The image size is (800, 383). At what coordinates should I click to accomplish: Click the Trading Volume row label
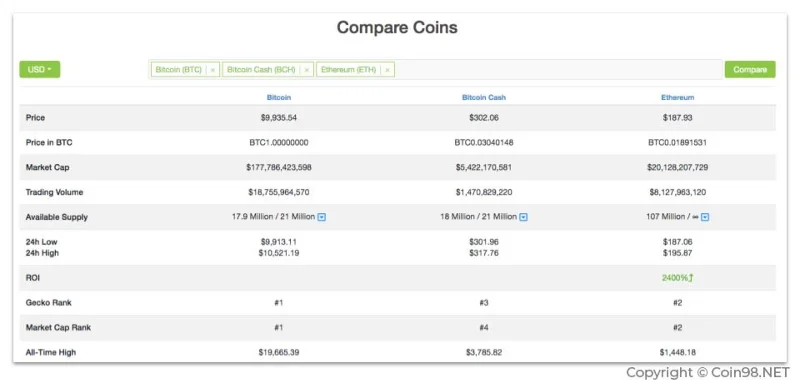pos(54,192)
